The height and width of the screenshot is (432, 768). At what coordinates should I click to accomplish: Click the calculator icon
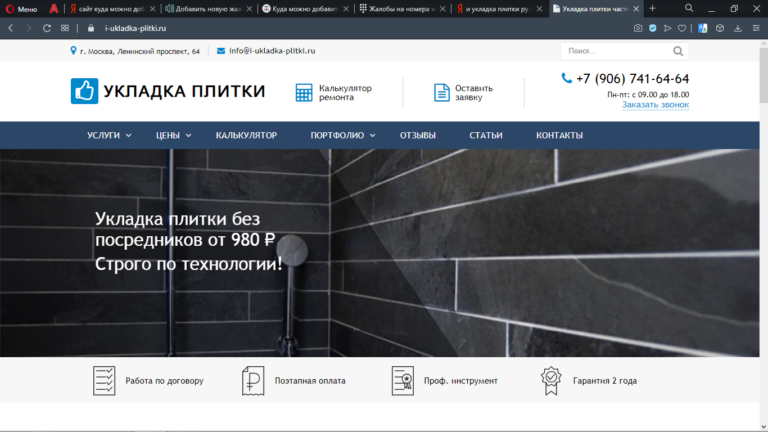(304, 93)
